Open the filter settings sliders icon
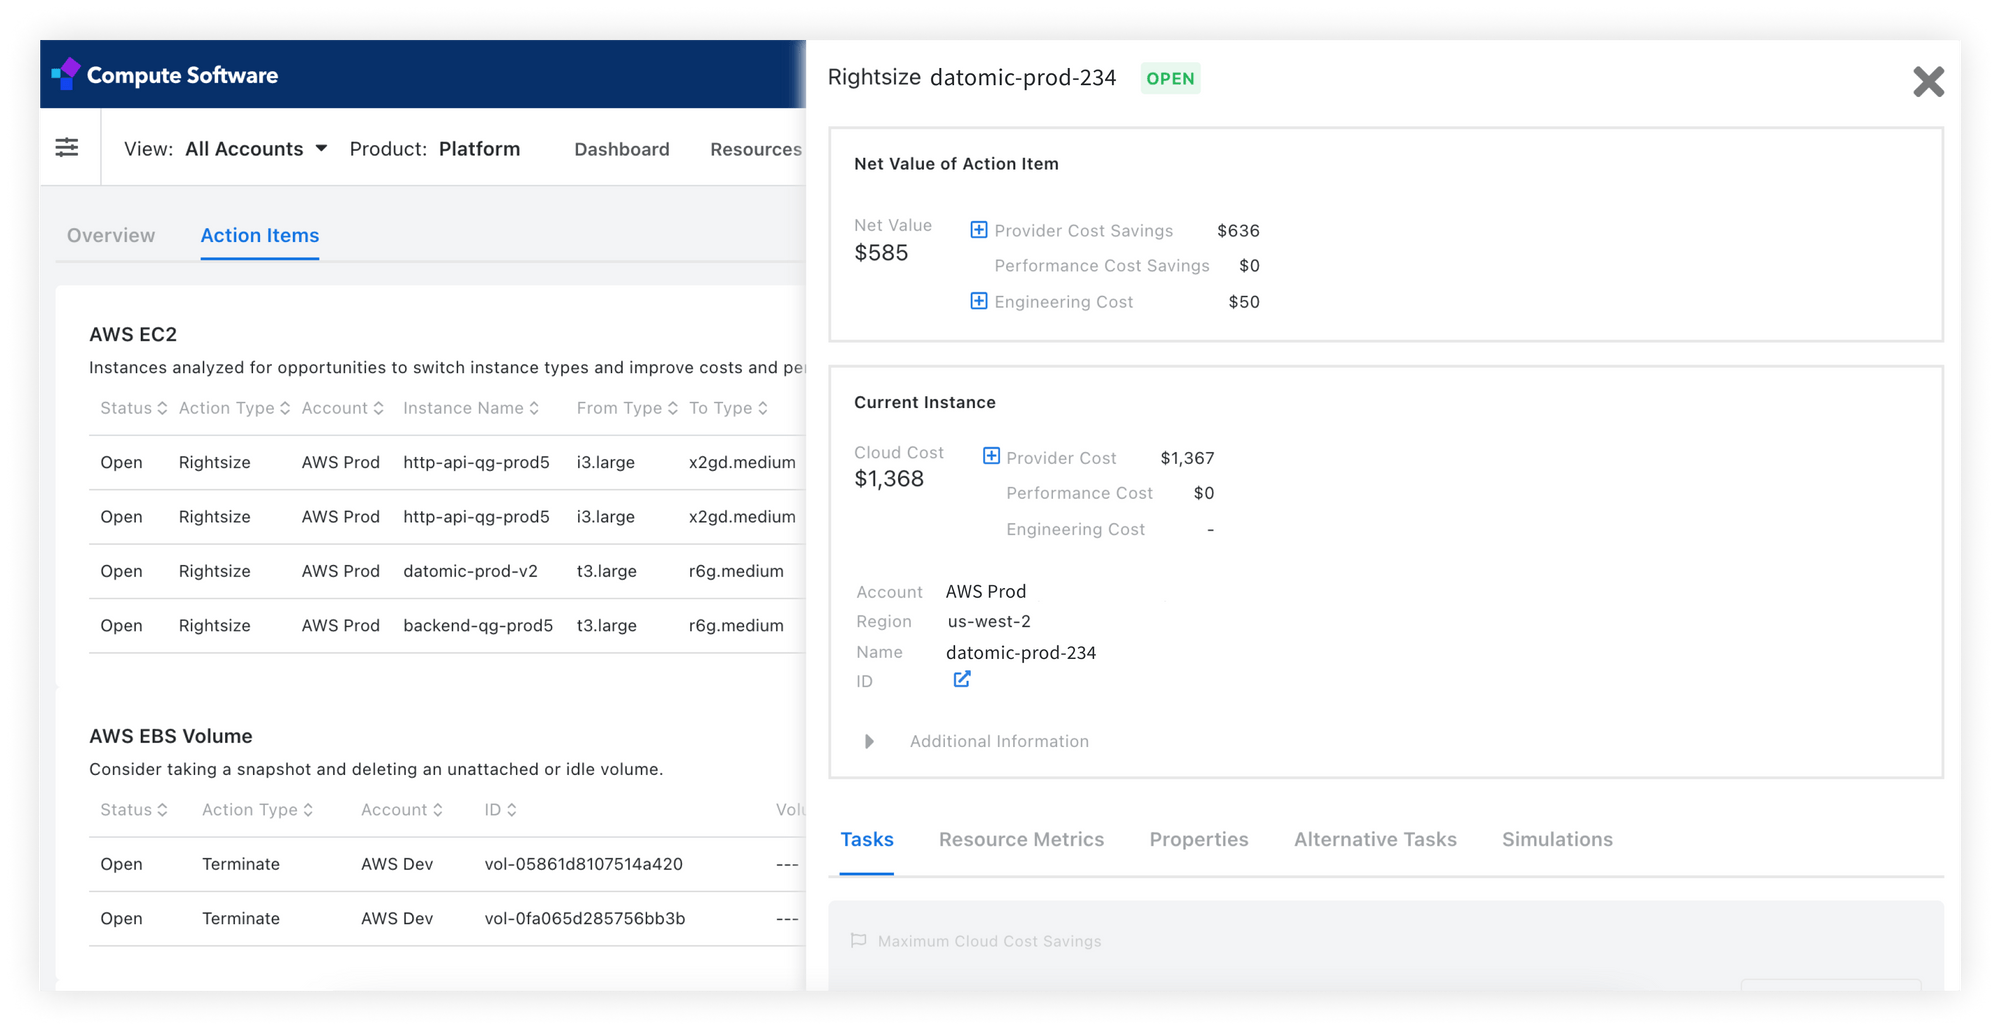Screen dimensions: 2000x1031 pyautogui.click(x=67, y=148)
